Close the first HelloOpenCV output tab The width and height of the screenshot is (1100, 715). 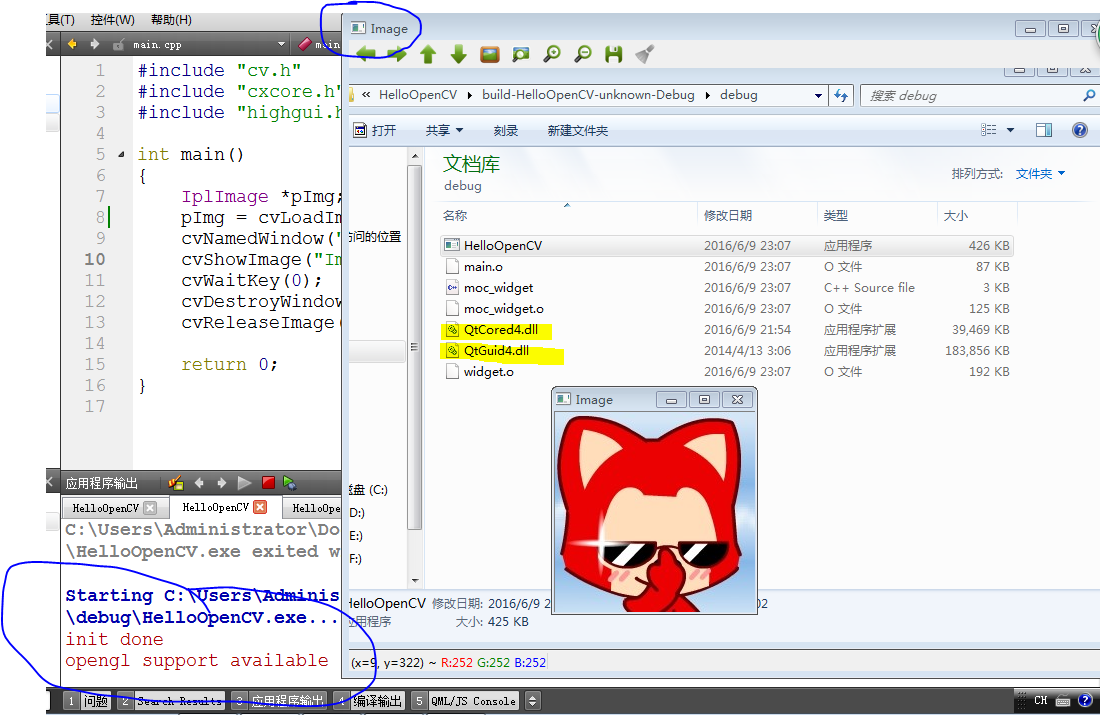[149, 507]
